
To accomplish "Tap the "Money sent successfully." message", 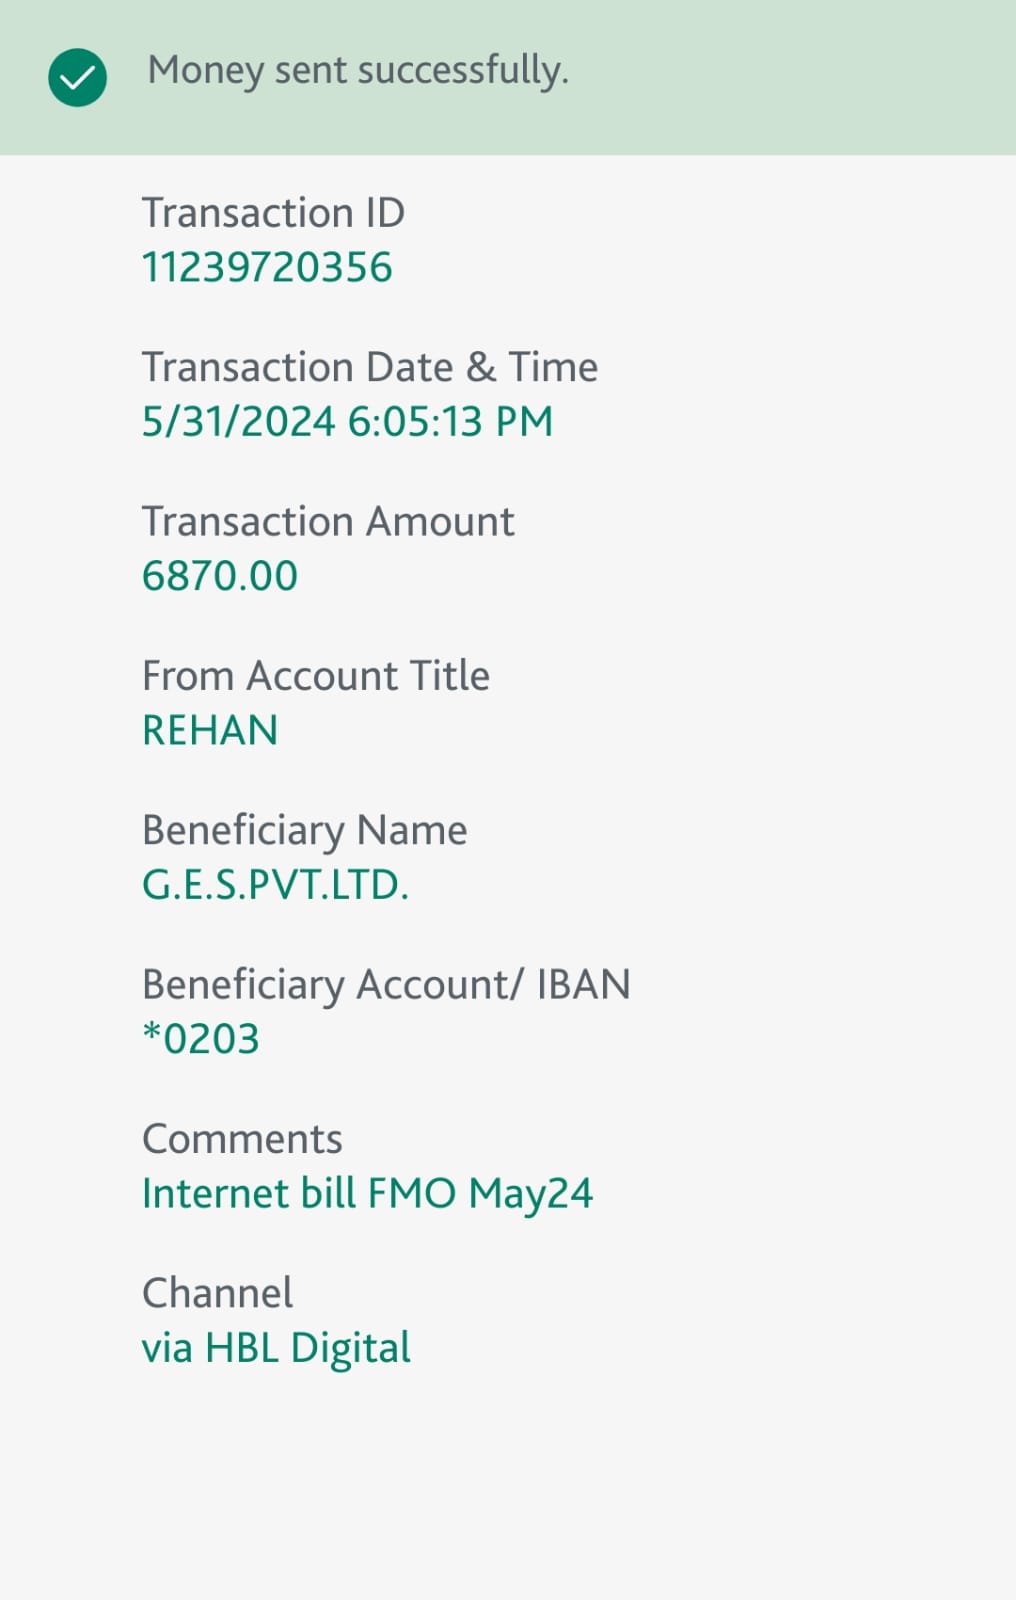I will [x=357, y=70].
